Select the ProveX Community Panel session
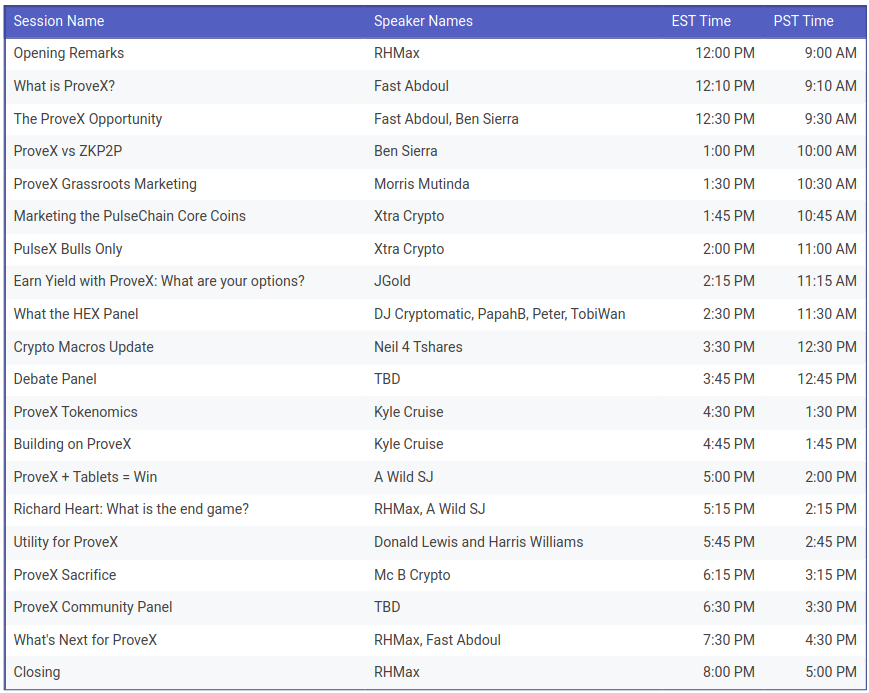The image size is (869, 693). click(93, 607)
